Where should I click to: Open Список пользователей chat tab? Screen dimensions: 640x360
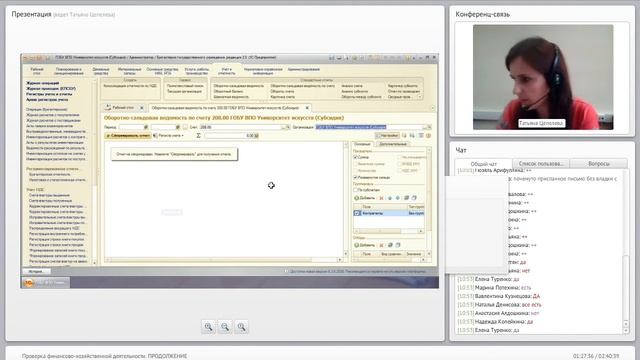point(541,163)
